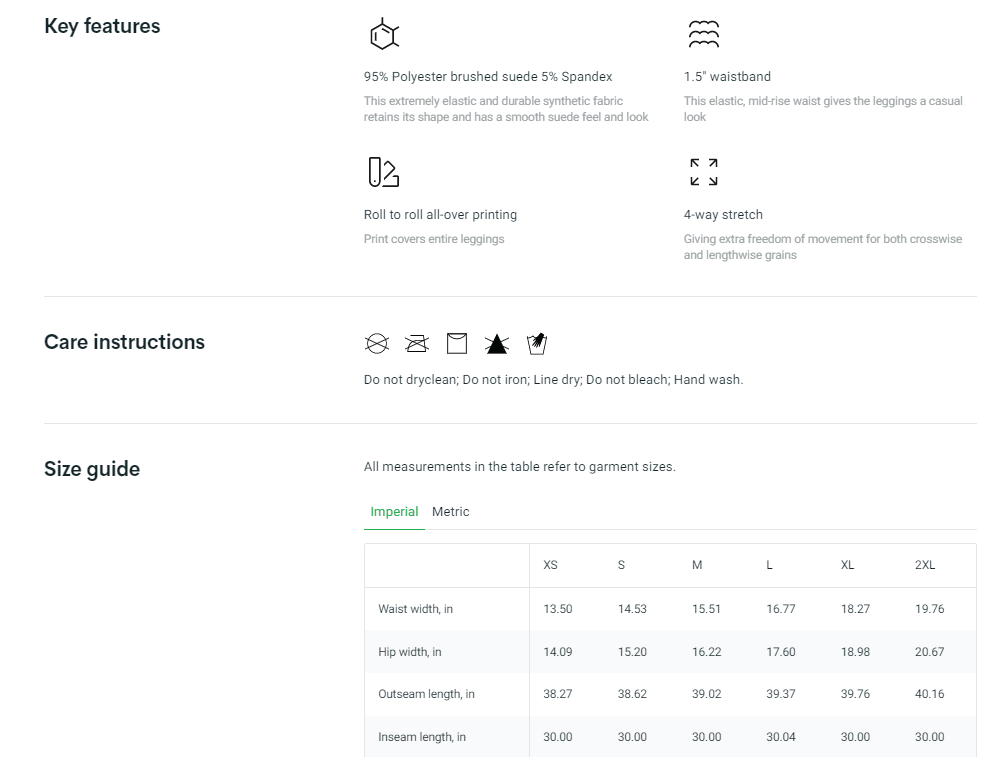
Task: Click the waistband wavy lines icon
Action: [703, 34]
